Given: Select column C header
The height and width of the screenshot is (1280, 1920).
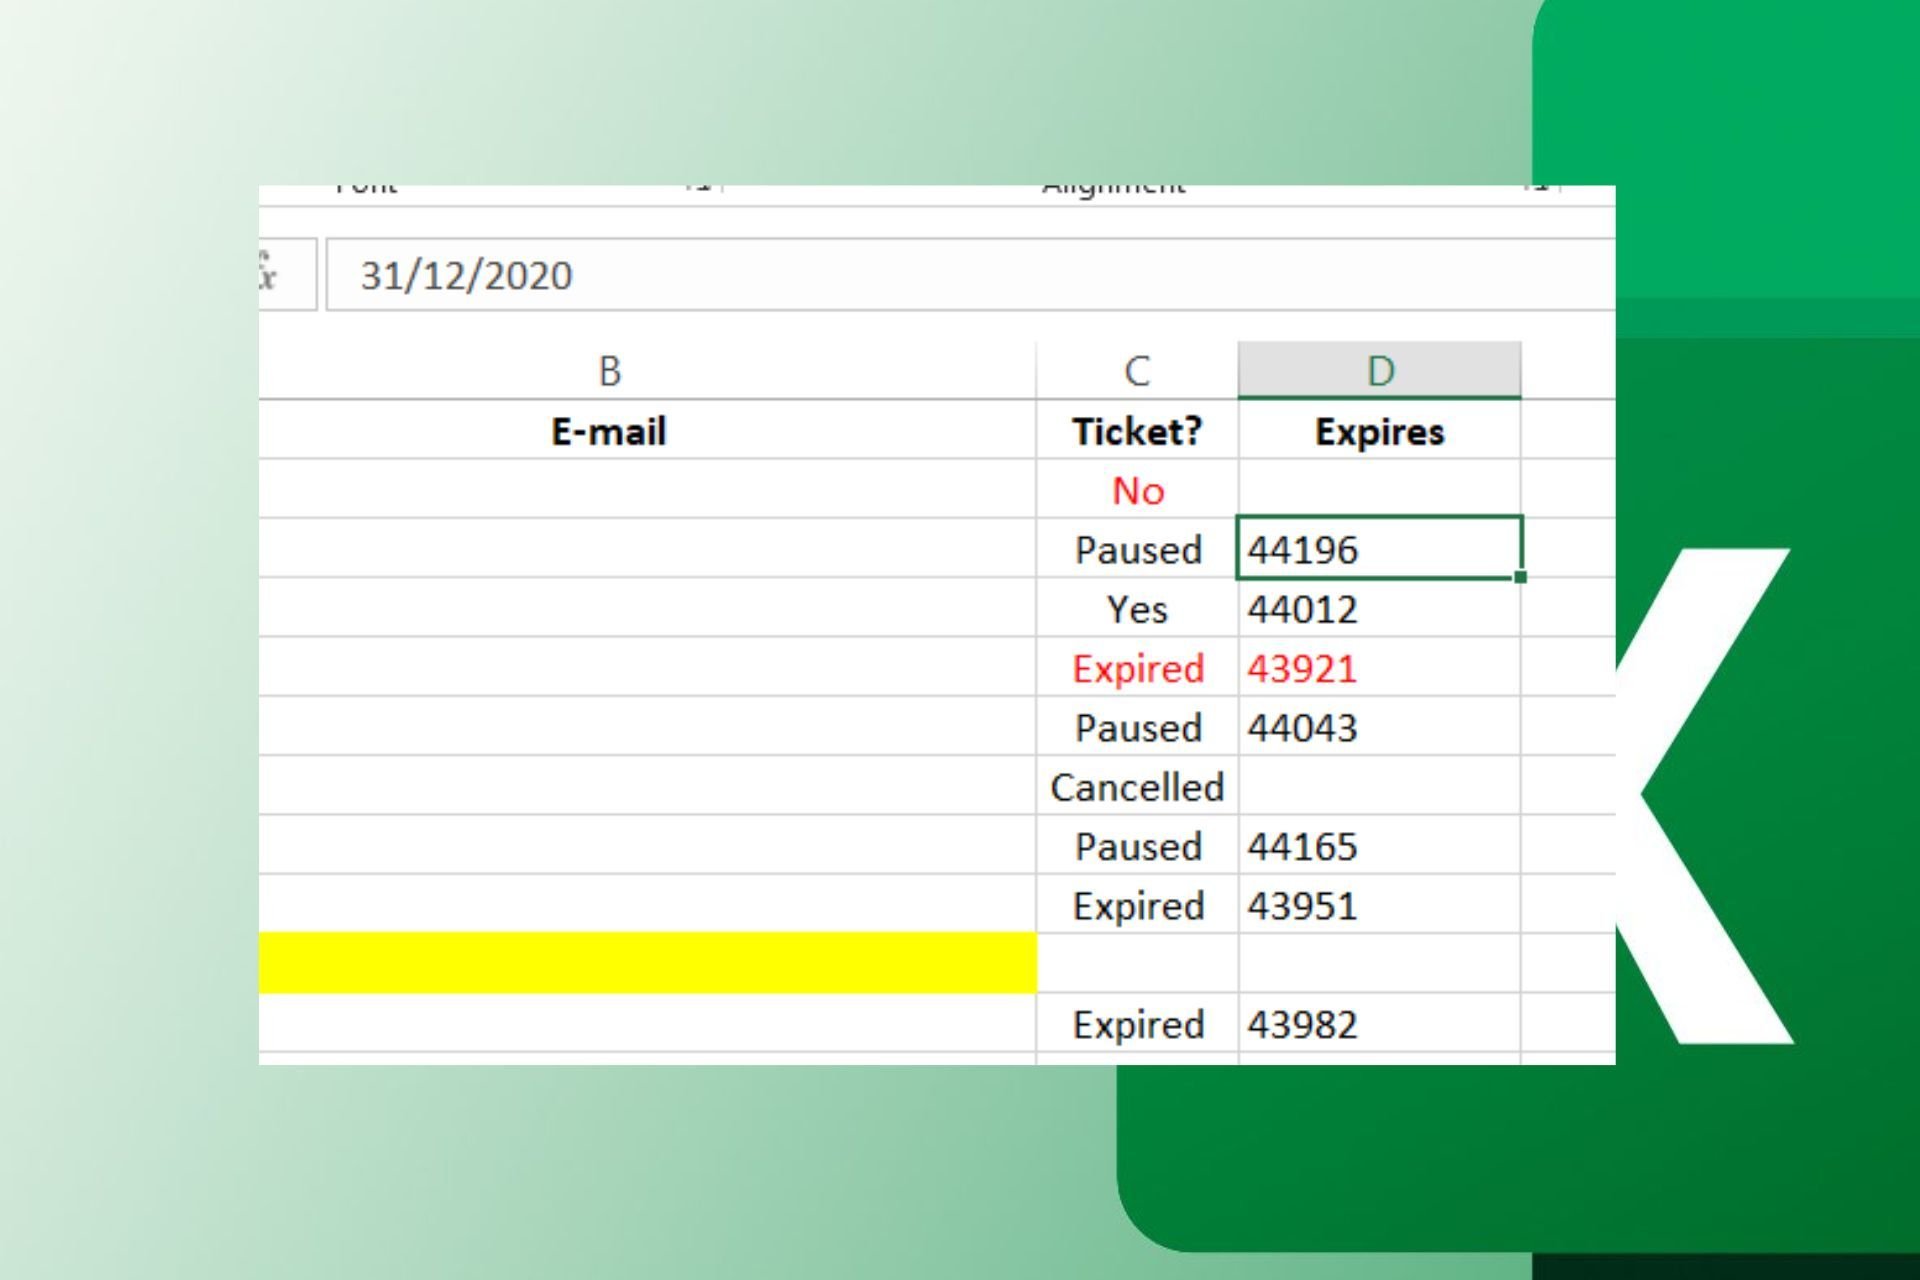Looking at the screenshot, I should click(1137, 371).
